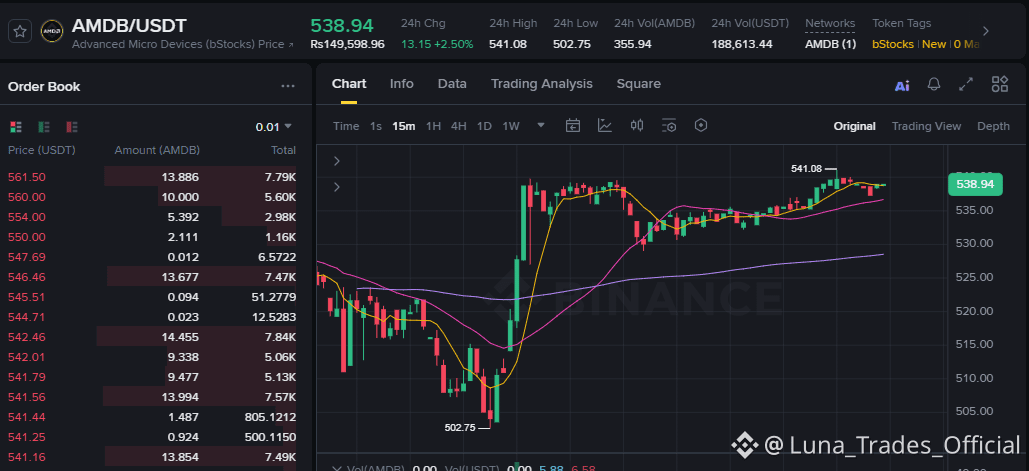This screenshot has height=471, width=1029.
Task: Change candlestick chart style
Action: (x=637, y=125)
